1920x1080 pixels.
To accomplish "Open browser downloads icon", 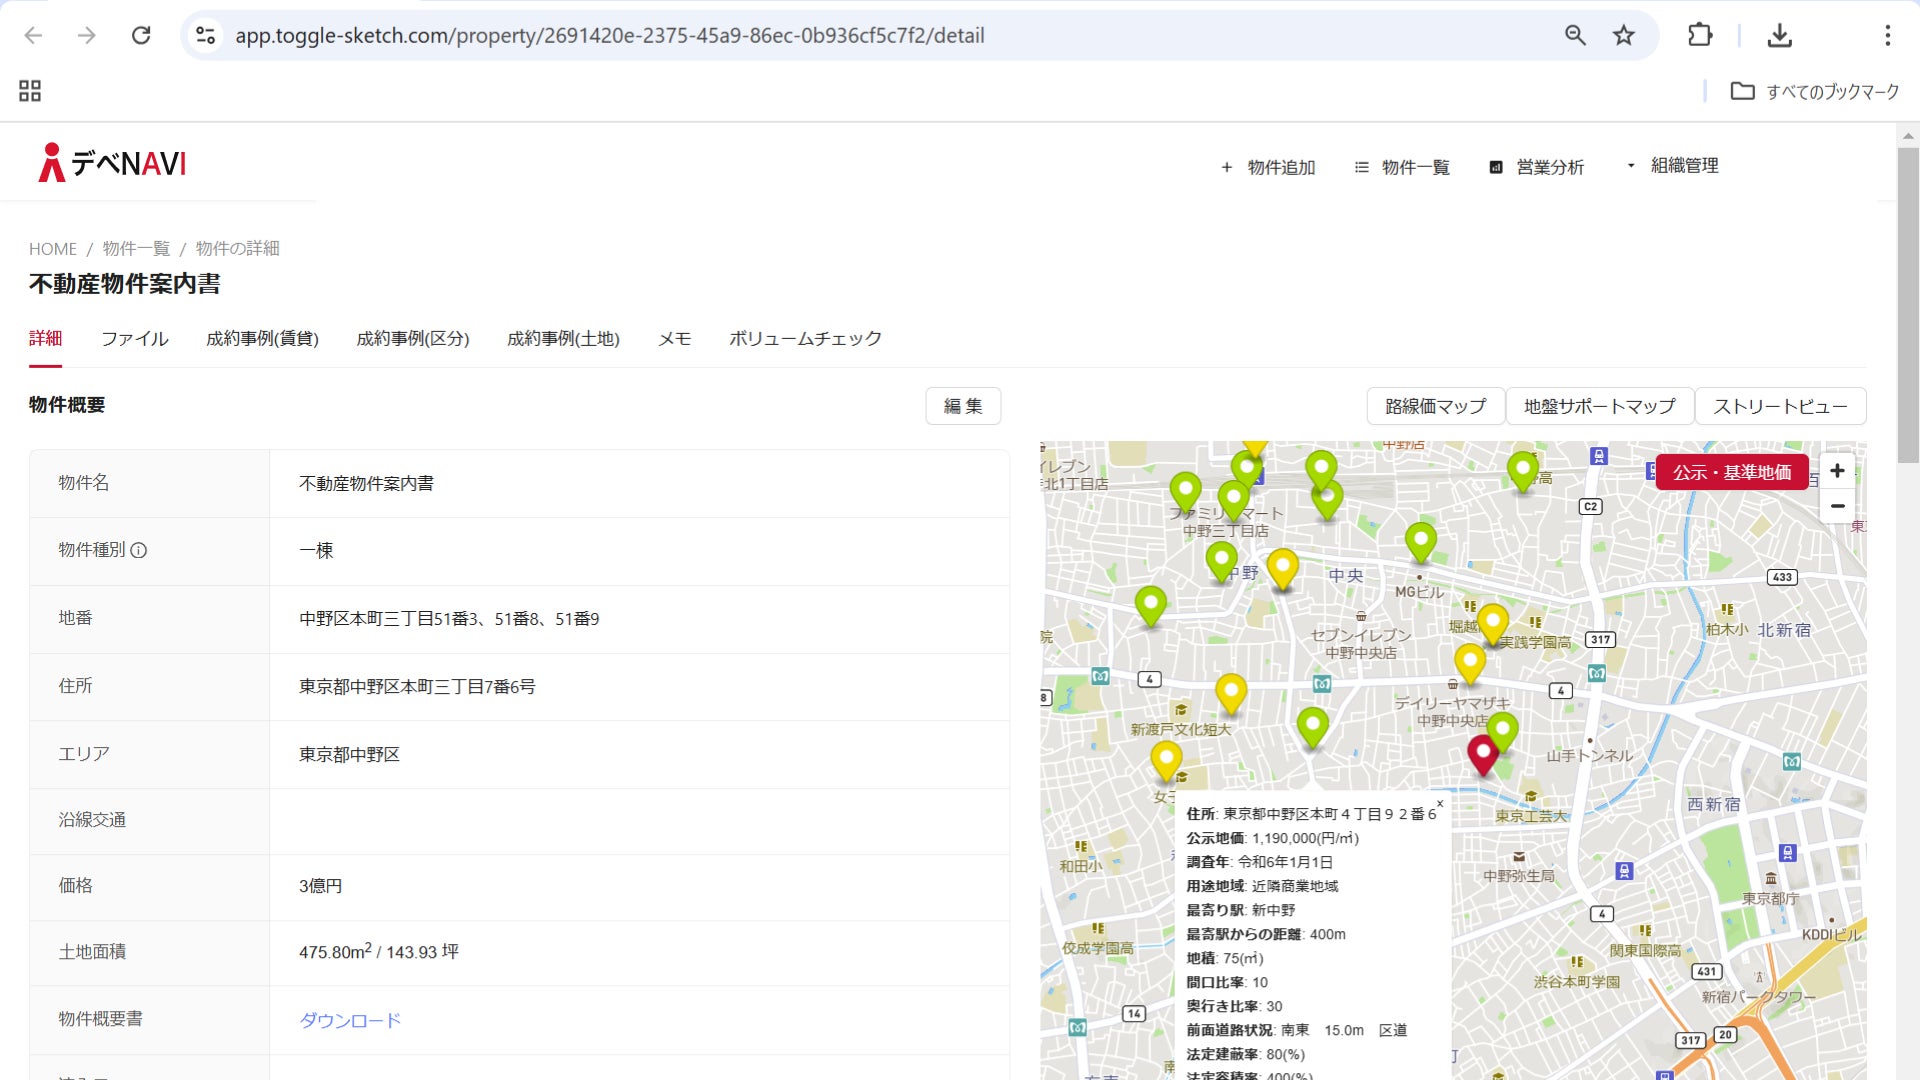I will pos(1779,36).
